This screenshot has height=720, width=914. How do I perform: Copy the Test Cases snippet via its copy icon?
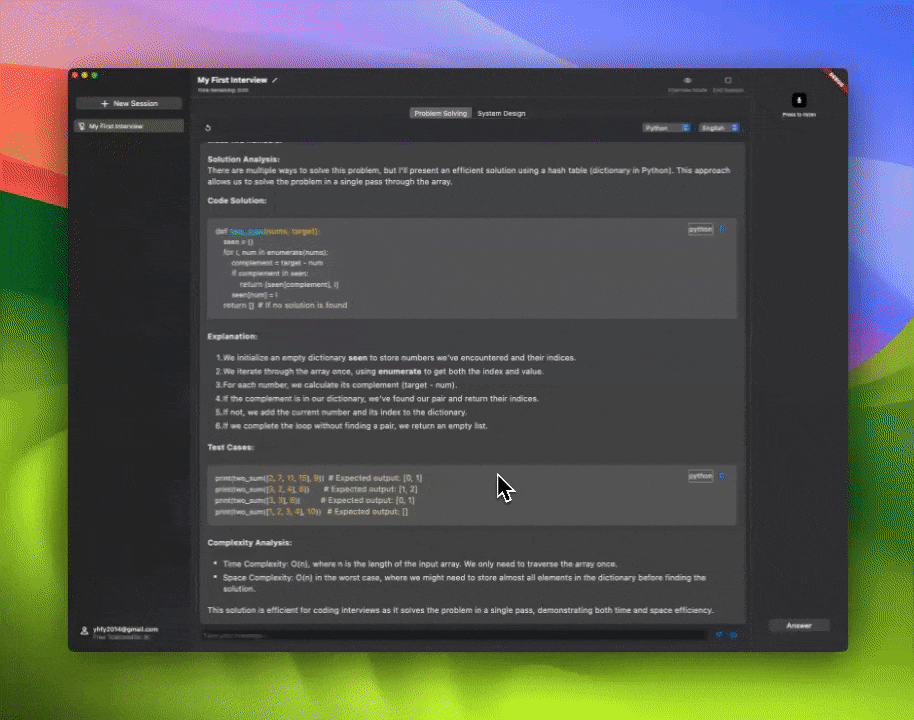coord(721,476)
